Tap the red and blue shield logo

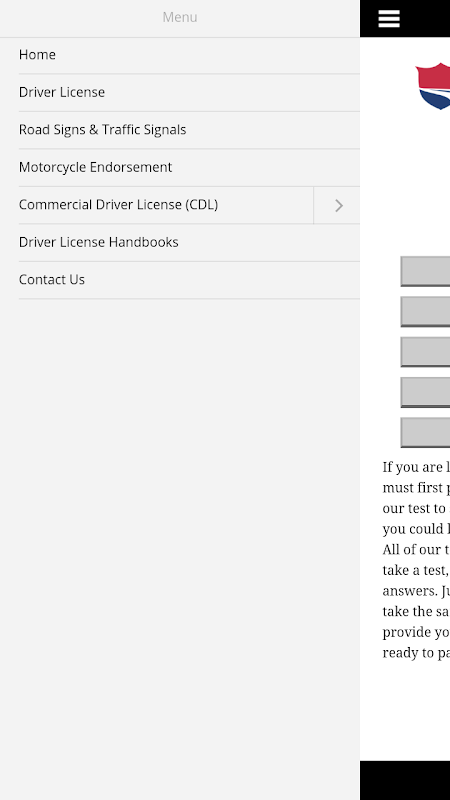[433, 86]
